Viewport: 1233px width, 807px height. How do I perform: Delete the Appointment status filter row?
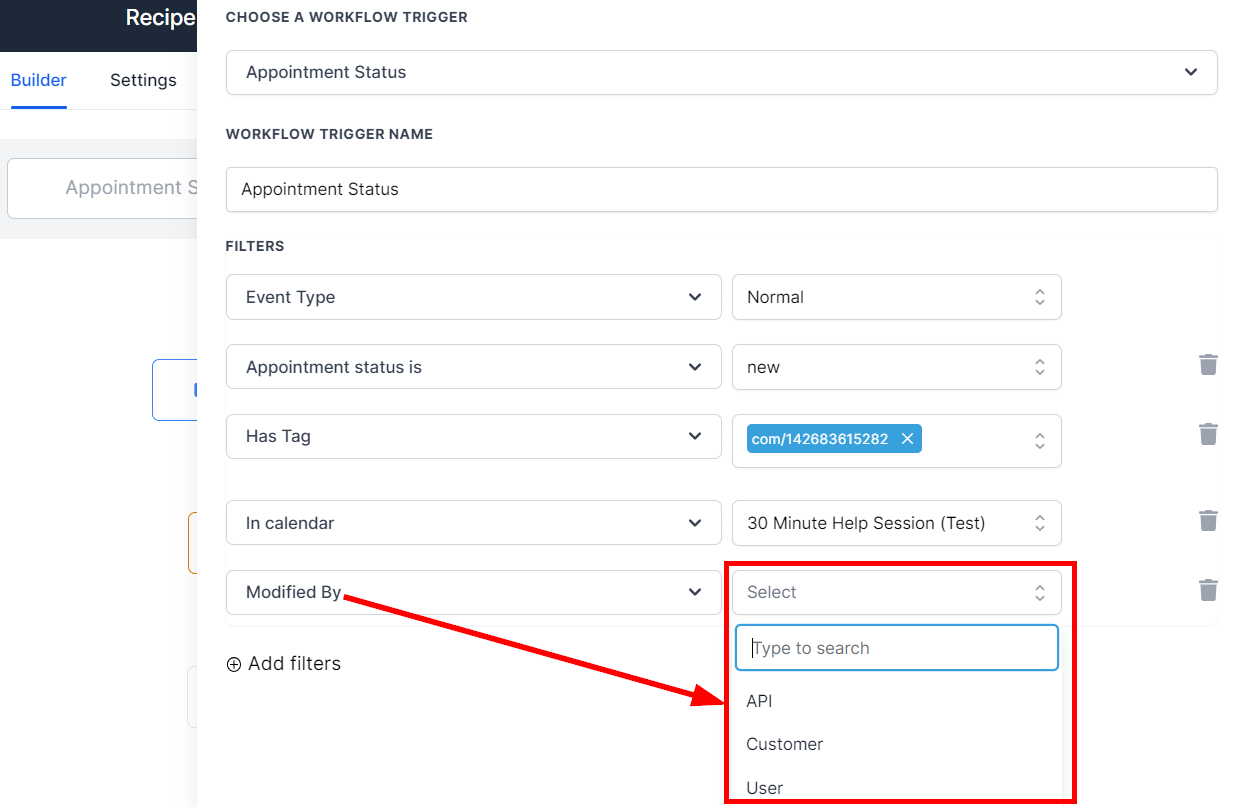pos(1208,364)
